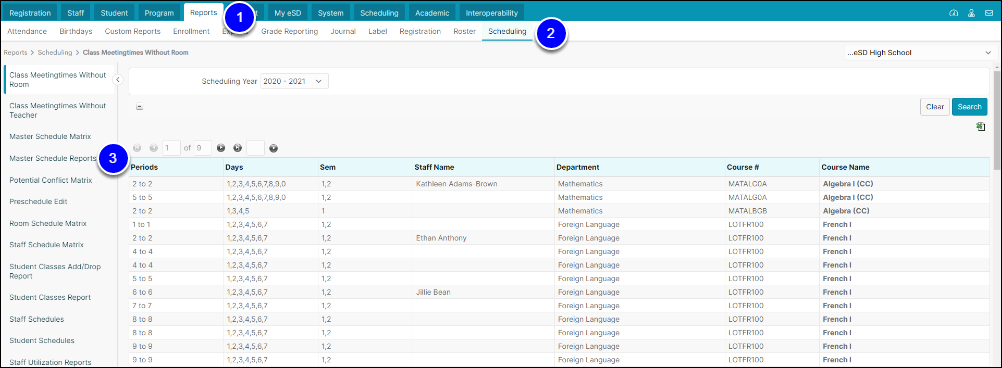Image resolution: width=1002 pixels, height=368 pixels.
Task: Sort by the Staff Name column header
Action: 435,167
